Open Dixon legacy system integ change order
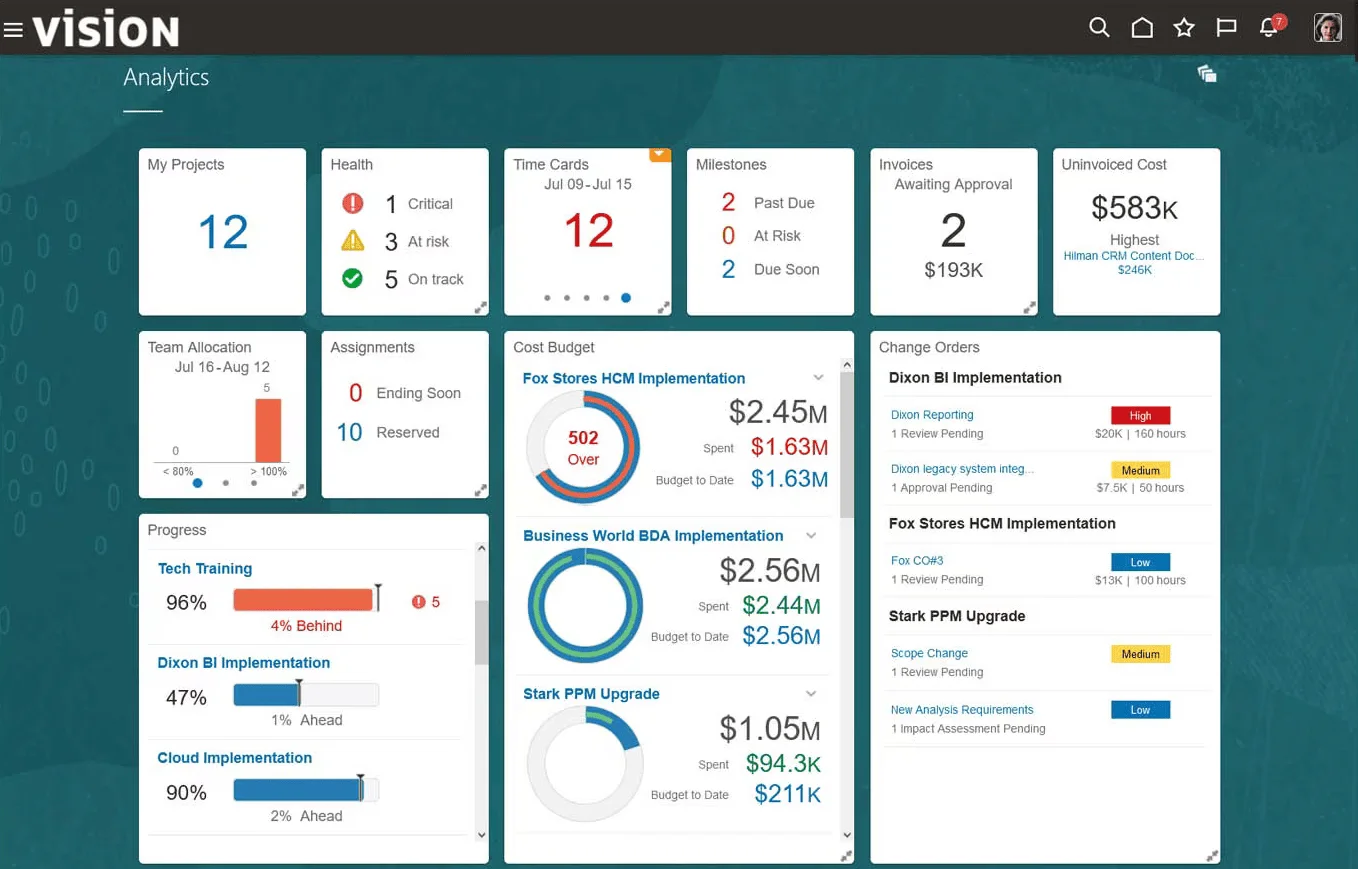This screenshot has height=869, width=1358. (x=962, y=469)
